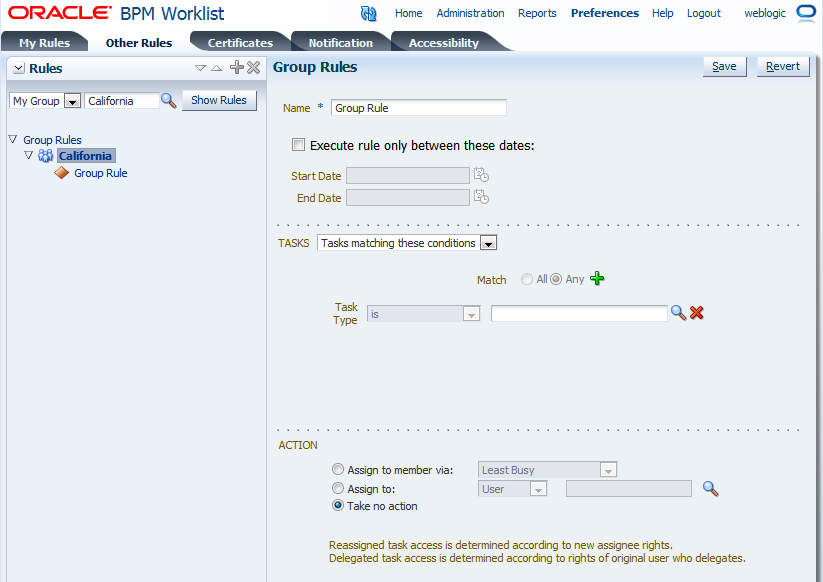Open the End Date calendar picker
This screenshot has height=582, width=823.
[481, 197]
